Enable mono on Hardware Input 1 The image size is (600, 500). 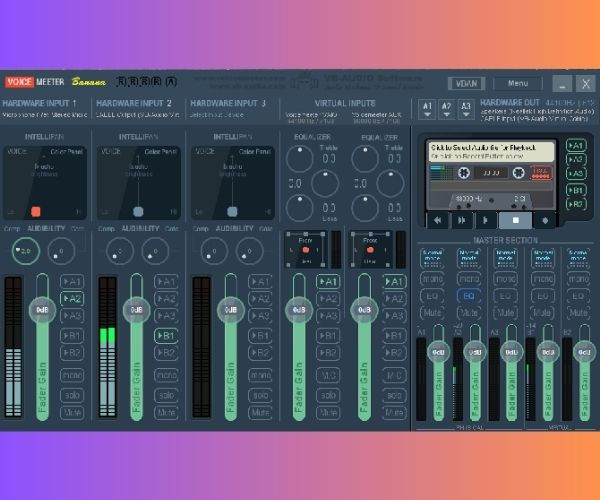72,375
